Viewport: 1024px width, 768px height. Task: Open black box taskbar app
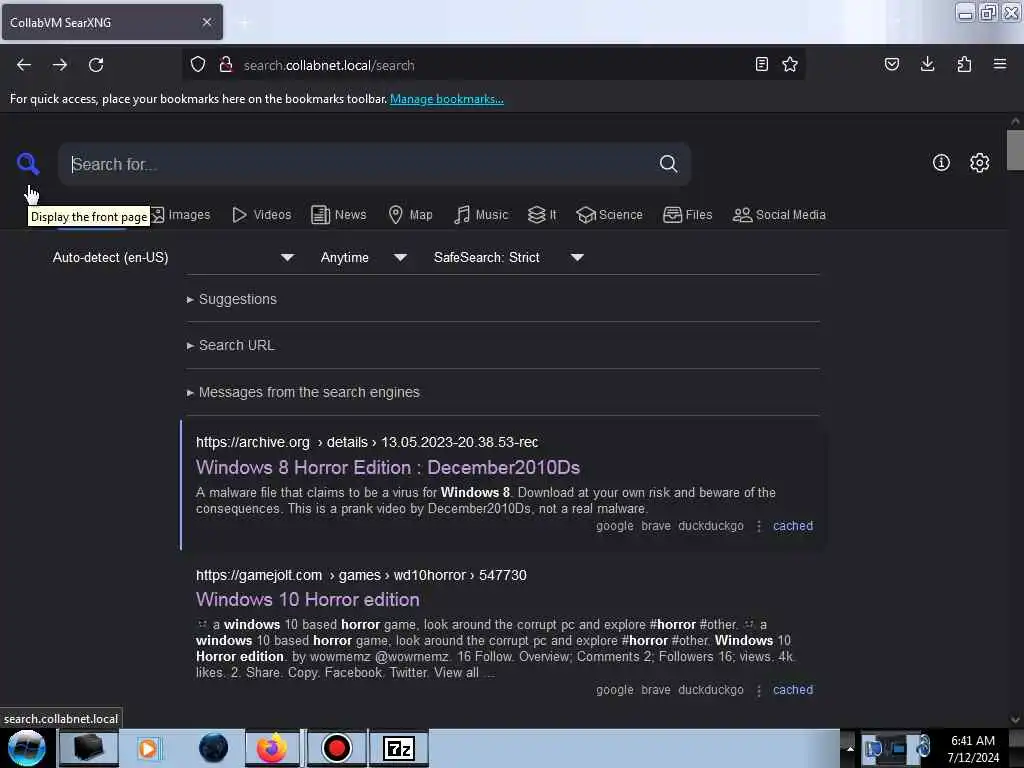(x=88, y=748)
